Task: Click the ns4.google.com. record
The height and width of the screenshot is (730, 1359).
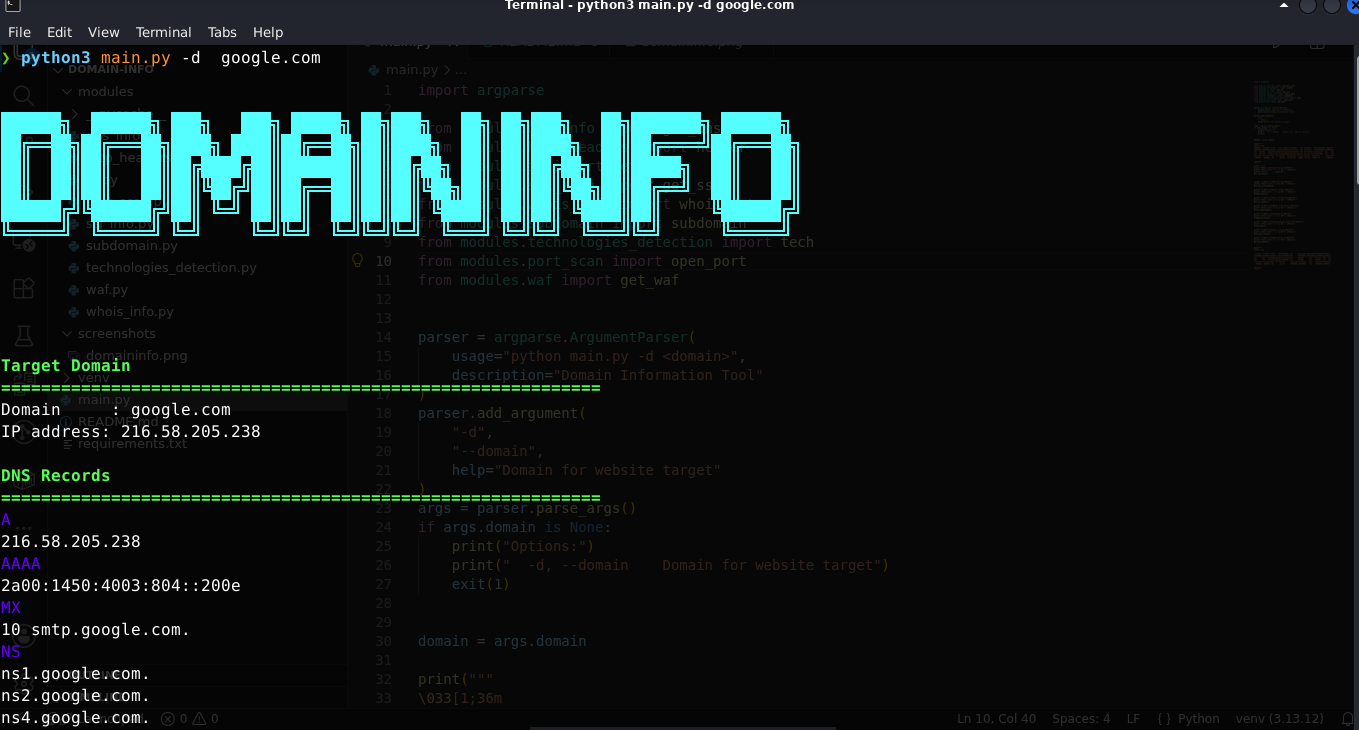Action: [x=76, y=718]
